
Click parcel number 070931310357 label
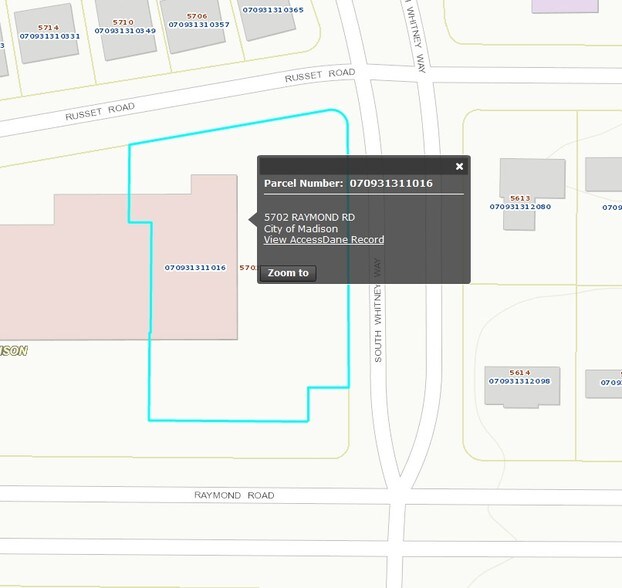[x=199, y=25]
